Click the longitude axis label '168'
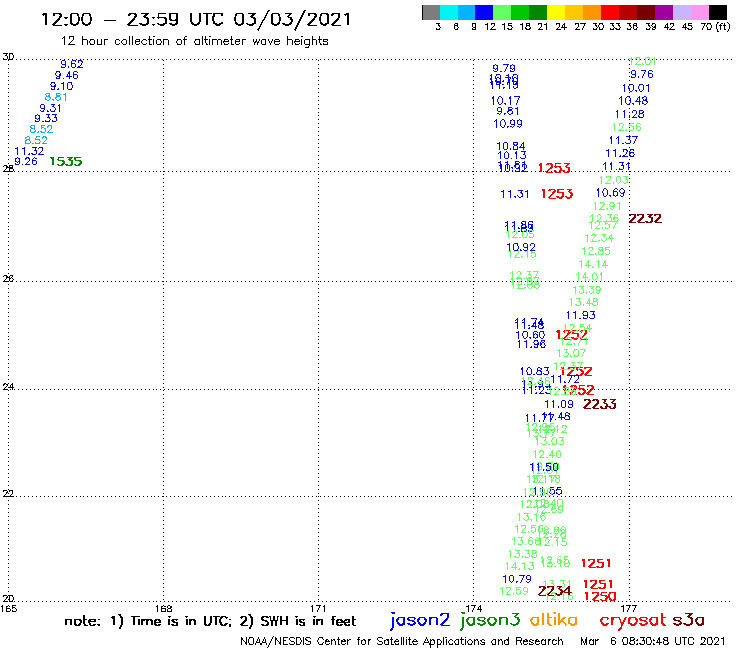Image resolution: width=740 pixels, height=650 pixels. [163, 608]
